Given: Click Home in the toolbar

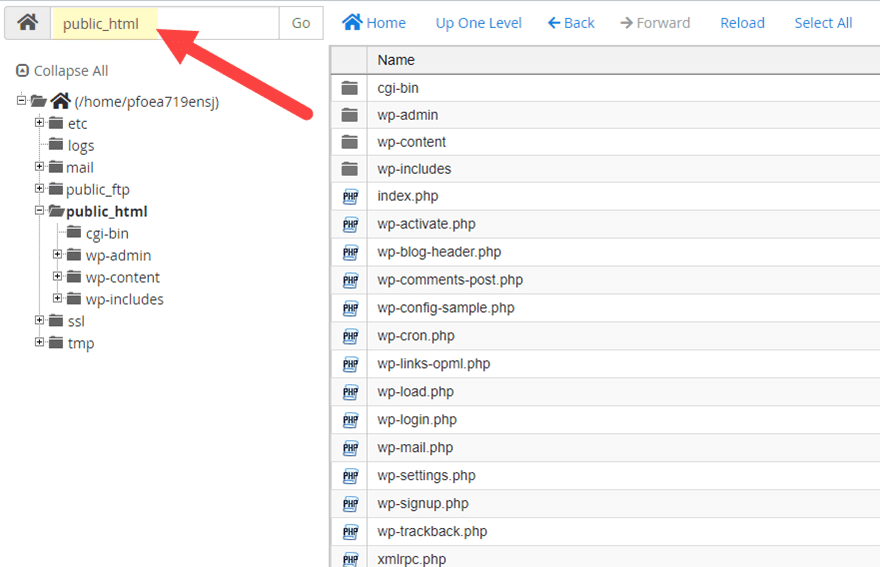Looking at the screenshot, I should tap(374, 23).
